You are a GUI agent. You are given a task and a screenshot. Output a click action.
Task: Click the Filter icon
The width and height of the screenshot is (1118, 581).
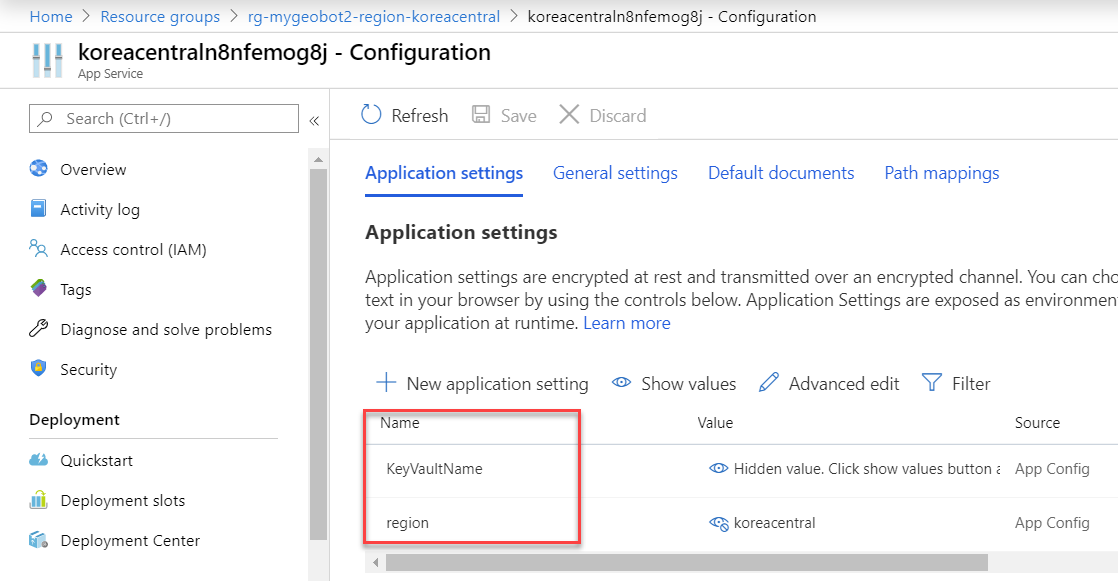(931, 383)
